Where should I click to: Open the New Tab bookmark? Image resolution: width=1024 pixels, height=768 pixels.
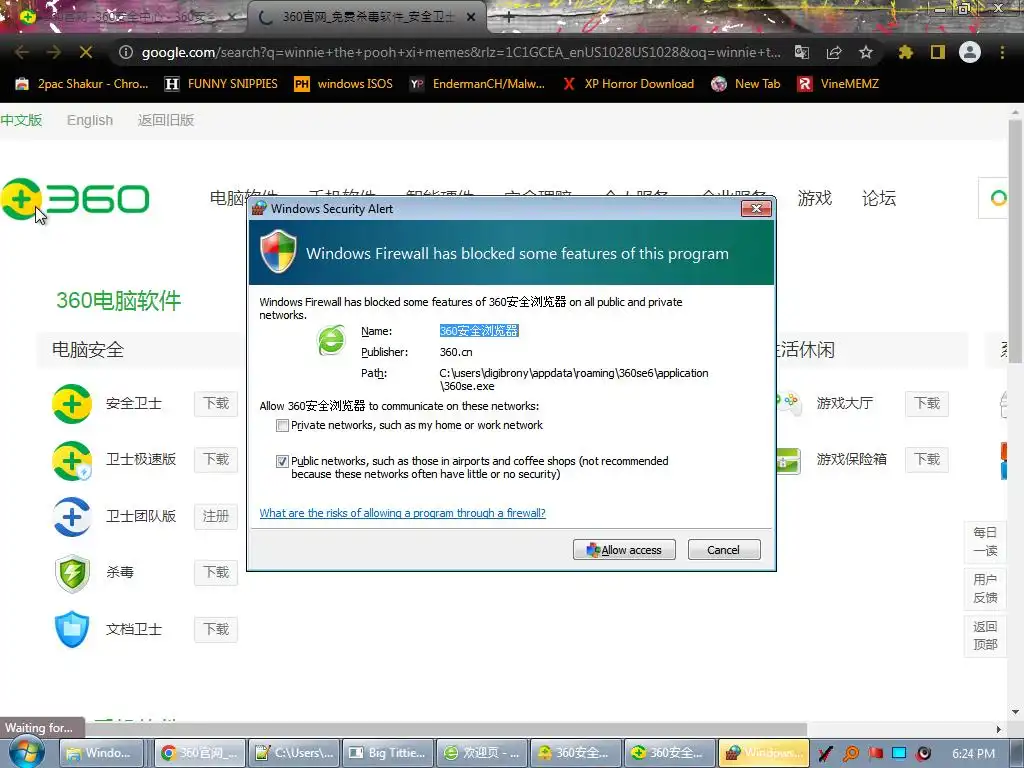[x=746, y=84]
